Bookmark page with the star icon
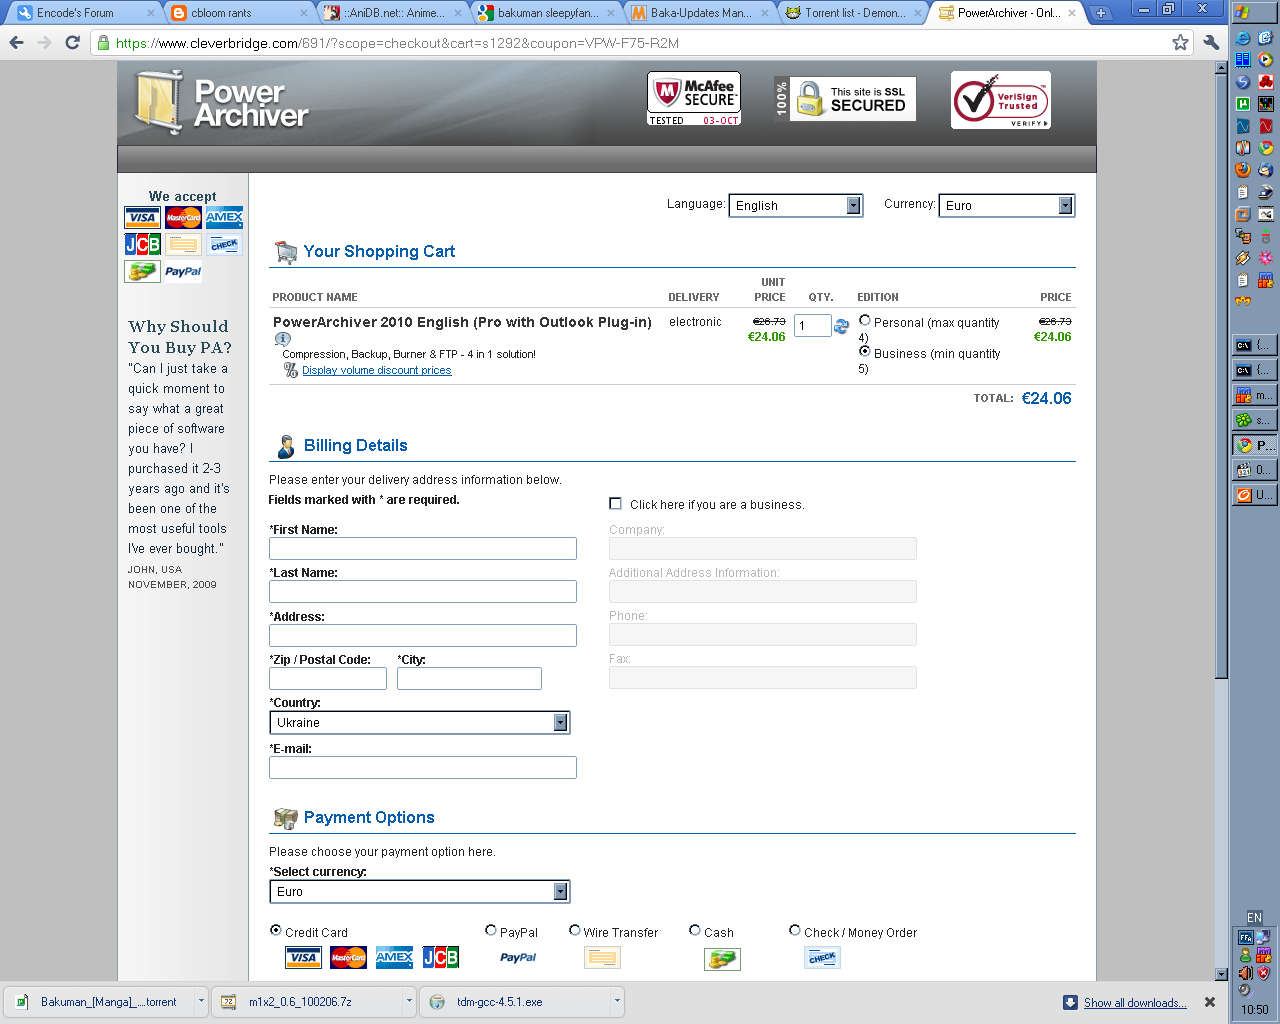This screenshot has width=1280, height=1024. 1180,43
